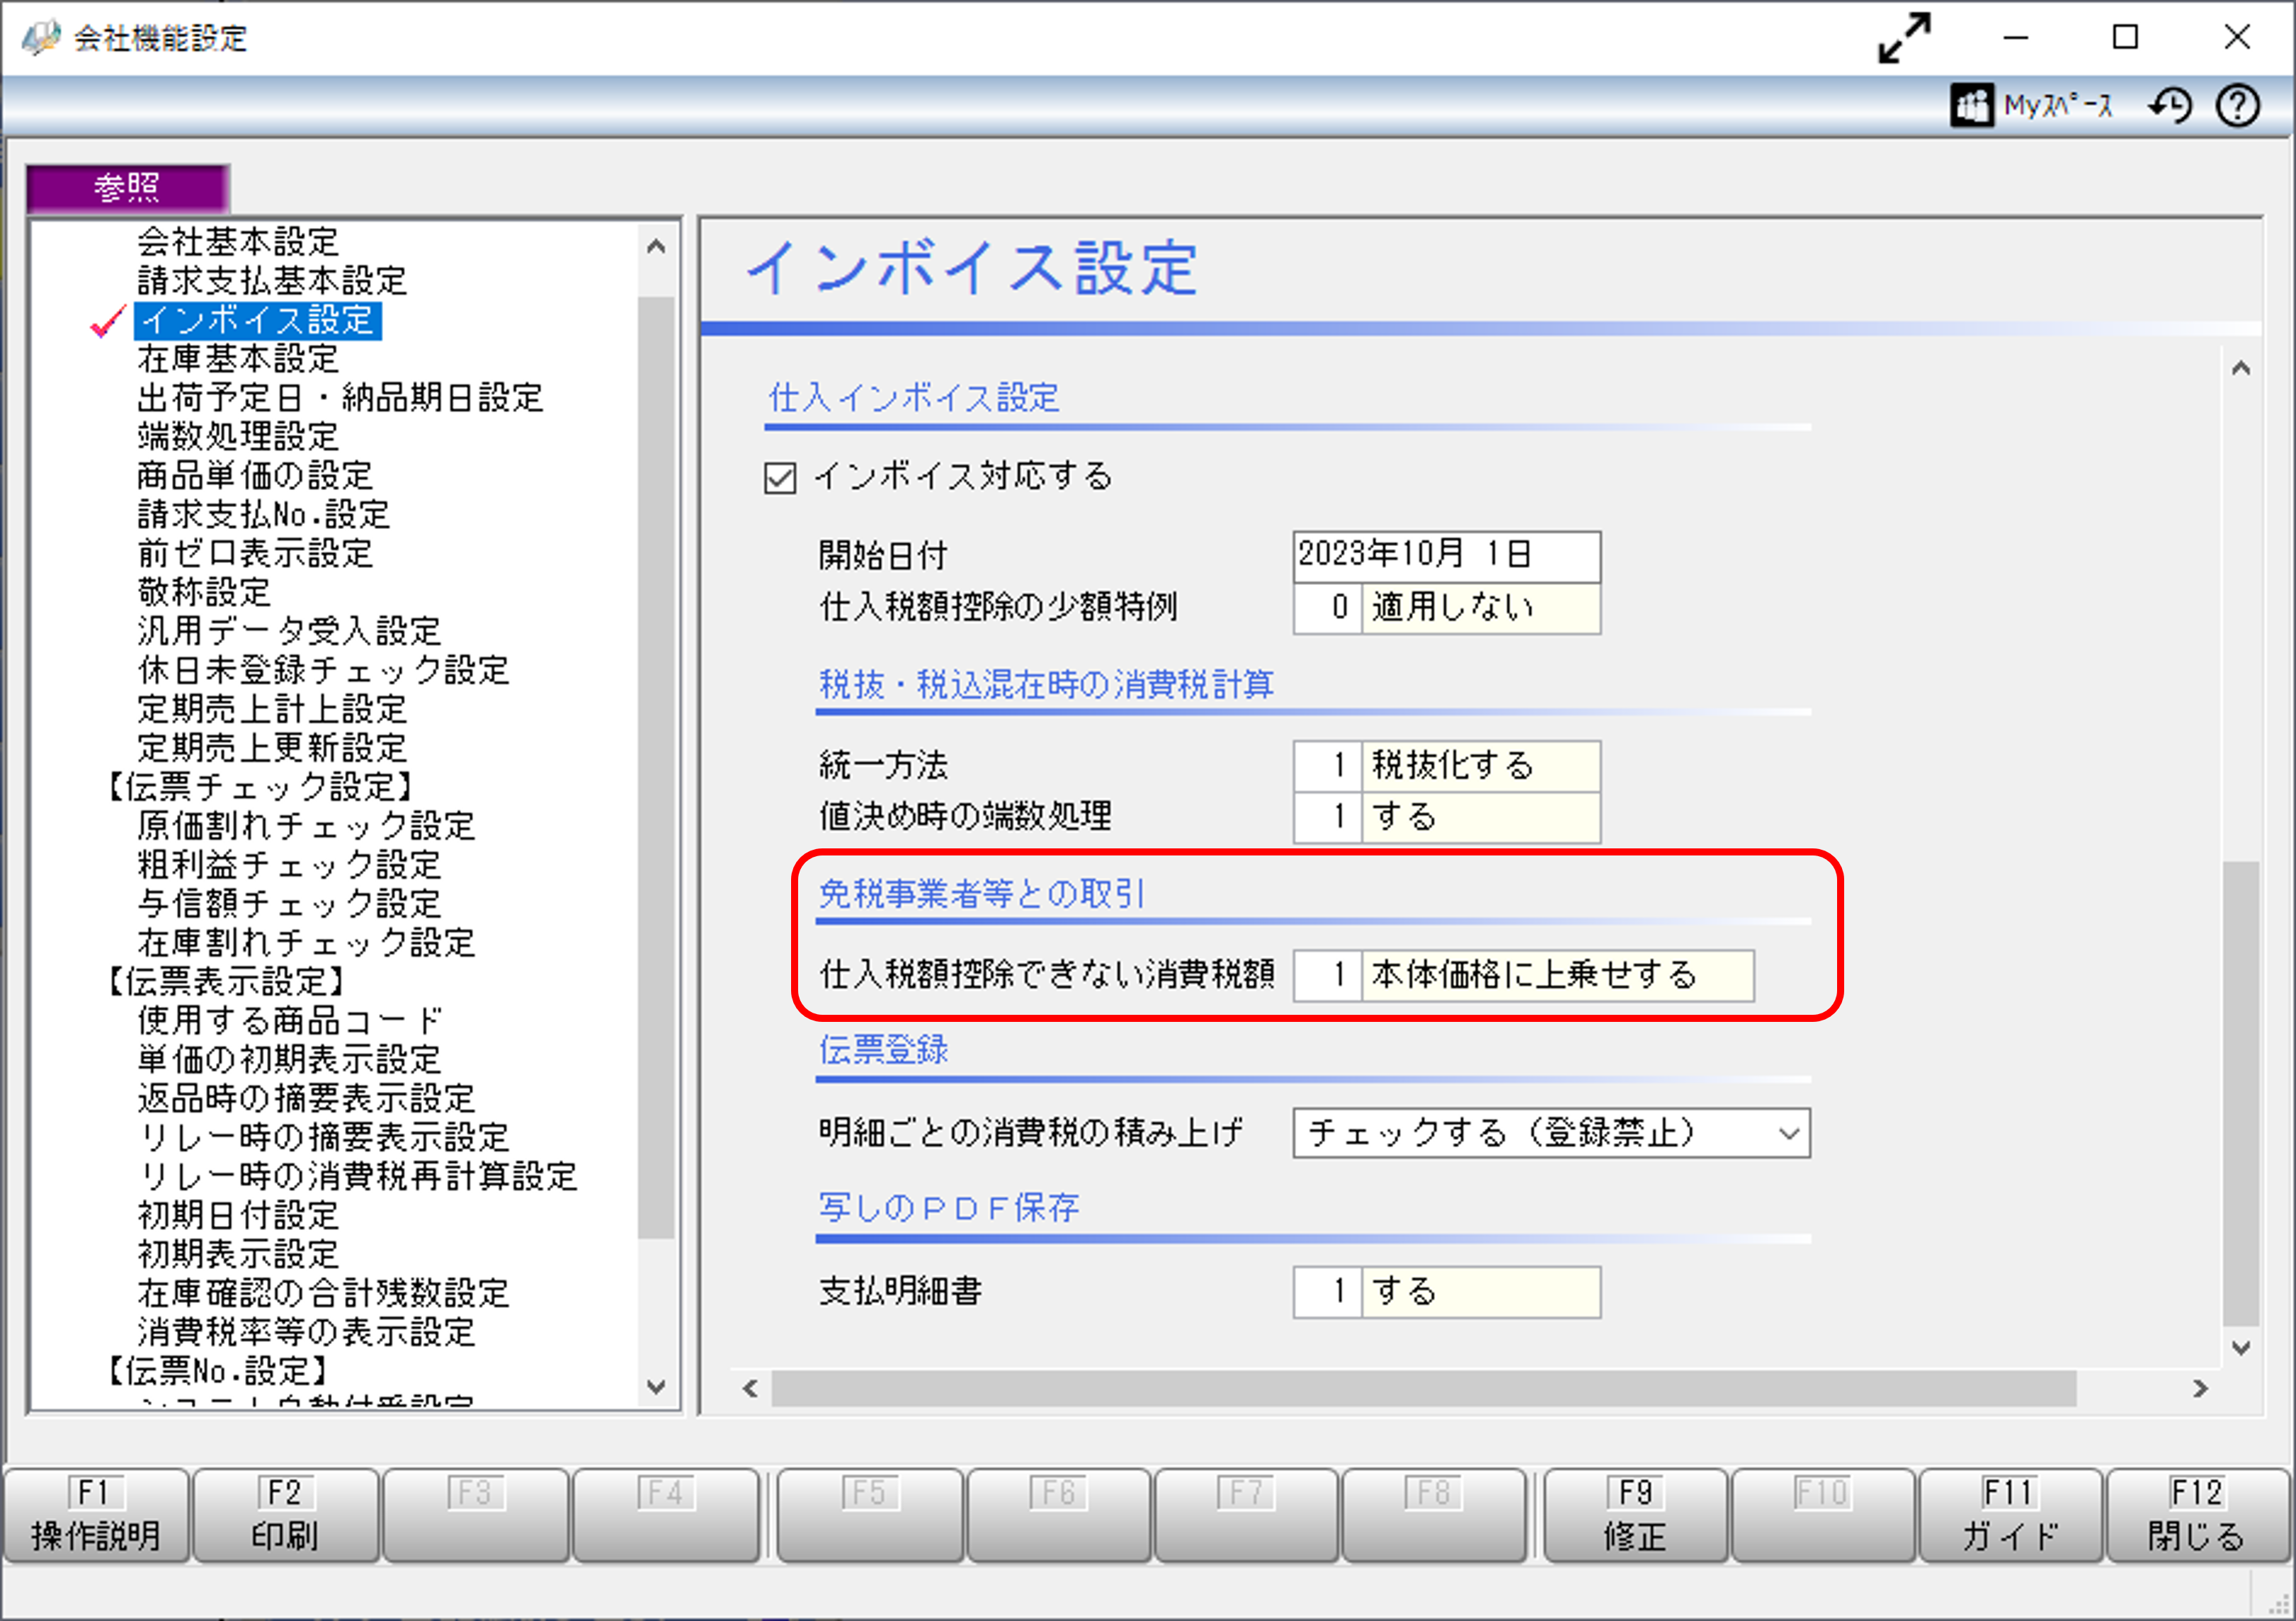
Task: Select 前ゼロ表示設定 item
Action: coord(255,553)
